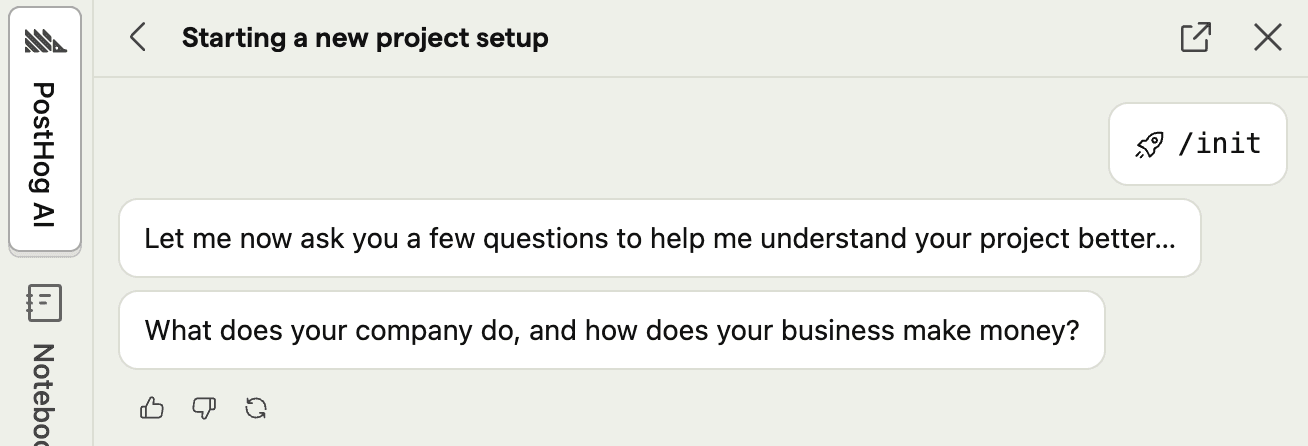Open the chat in a new window
The width and height of the screenshot is (1308, 446).
tap(1196, 38)
